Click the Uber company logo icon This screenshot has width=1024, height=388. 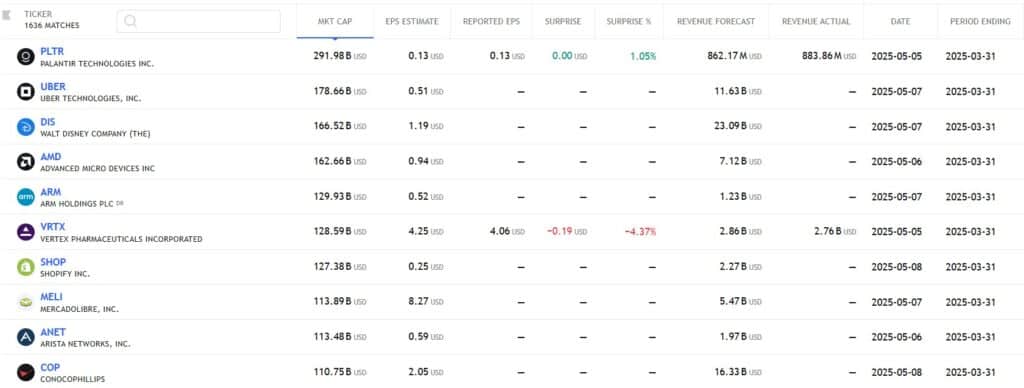tap(25, 92)
